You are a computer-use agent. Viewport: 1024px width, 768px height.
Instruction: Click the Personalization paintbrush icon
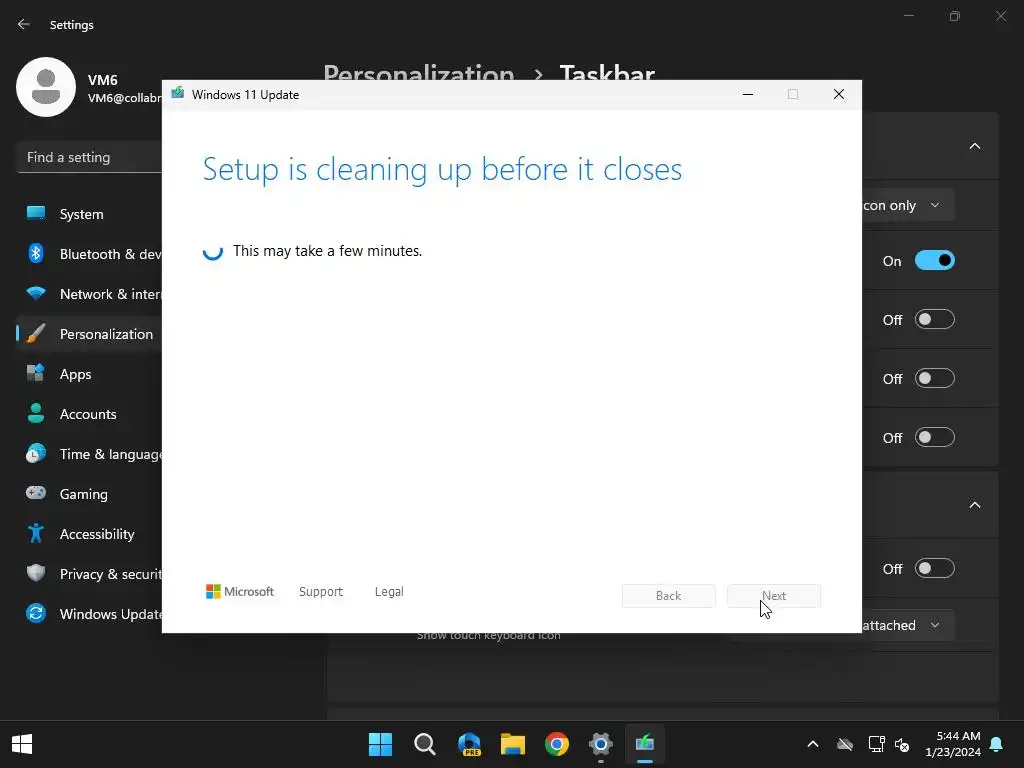click(36, 333)
